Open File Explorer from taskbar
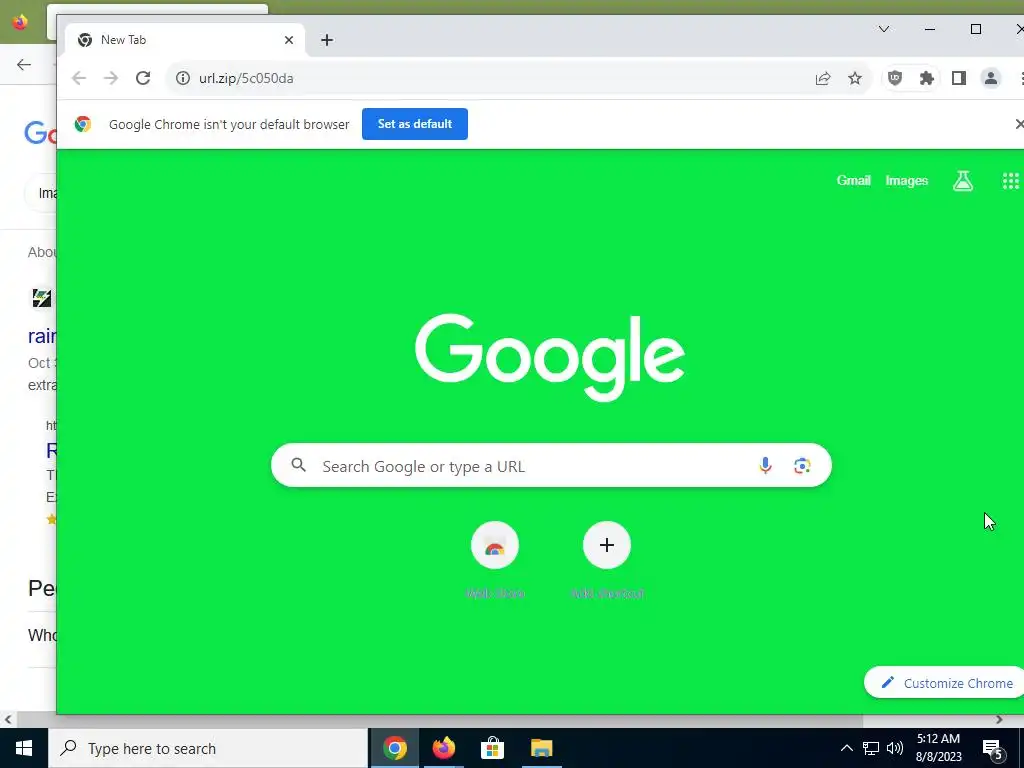This screenshot has width=1024, height=768. coord(541,748)
